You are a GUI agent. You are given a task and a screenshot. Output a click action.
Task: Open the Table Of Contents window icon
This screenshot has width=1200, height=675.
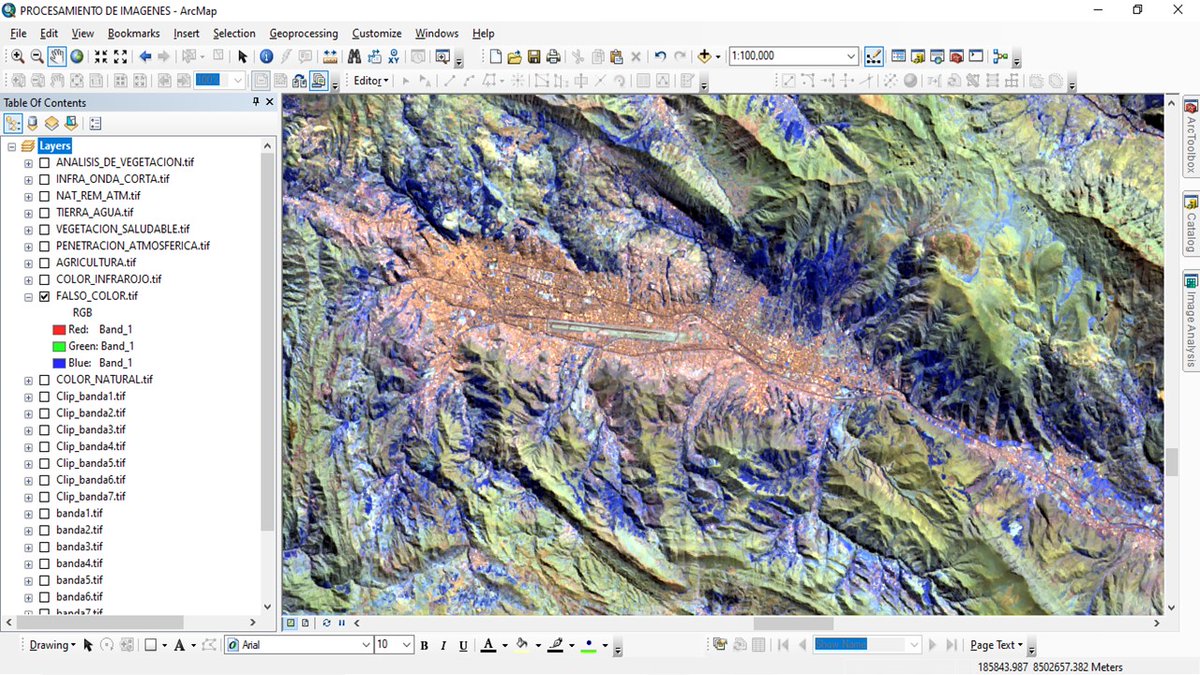899,56
